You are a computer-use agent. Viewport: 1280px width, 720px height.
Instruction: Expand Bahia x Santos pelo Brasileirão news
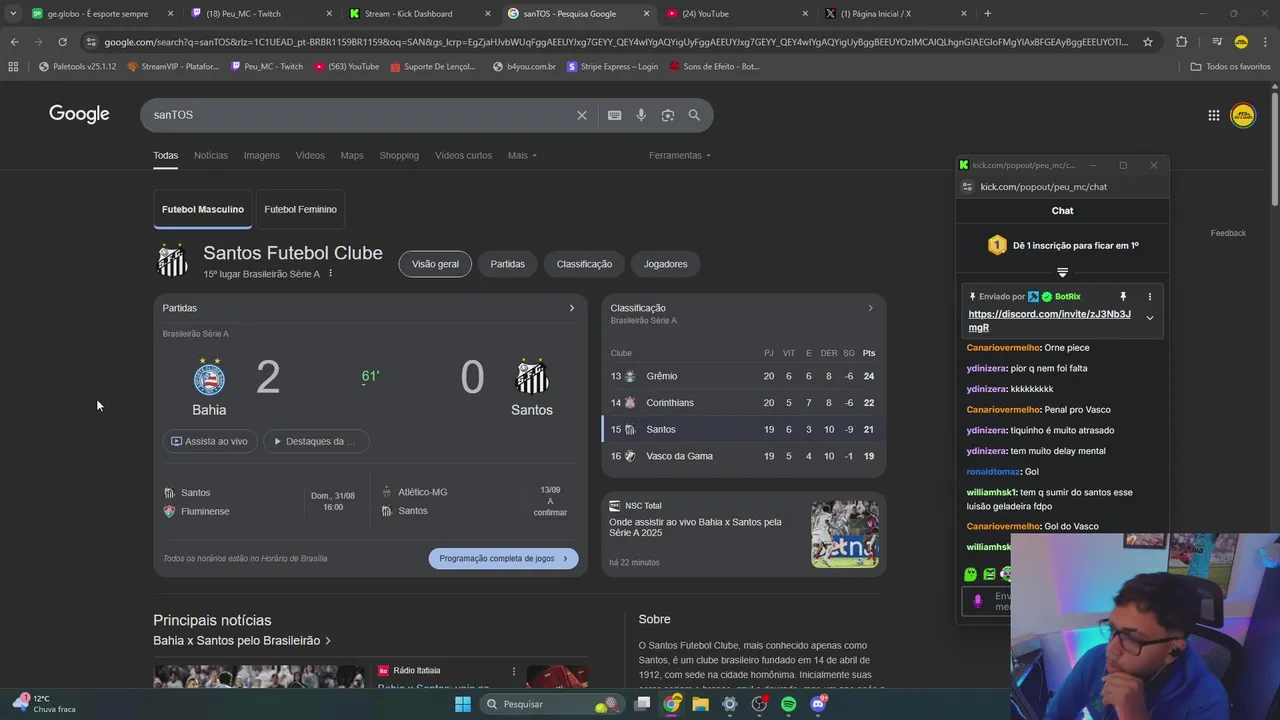pyautogui.click(x=242, y=641)
